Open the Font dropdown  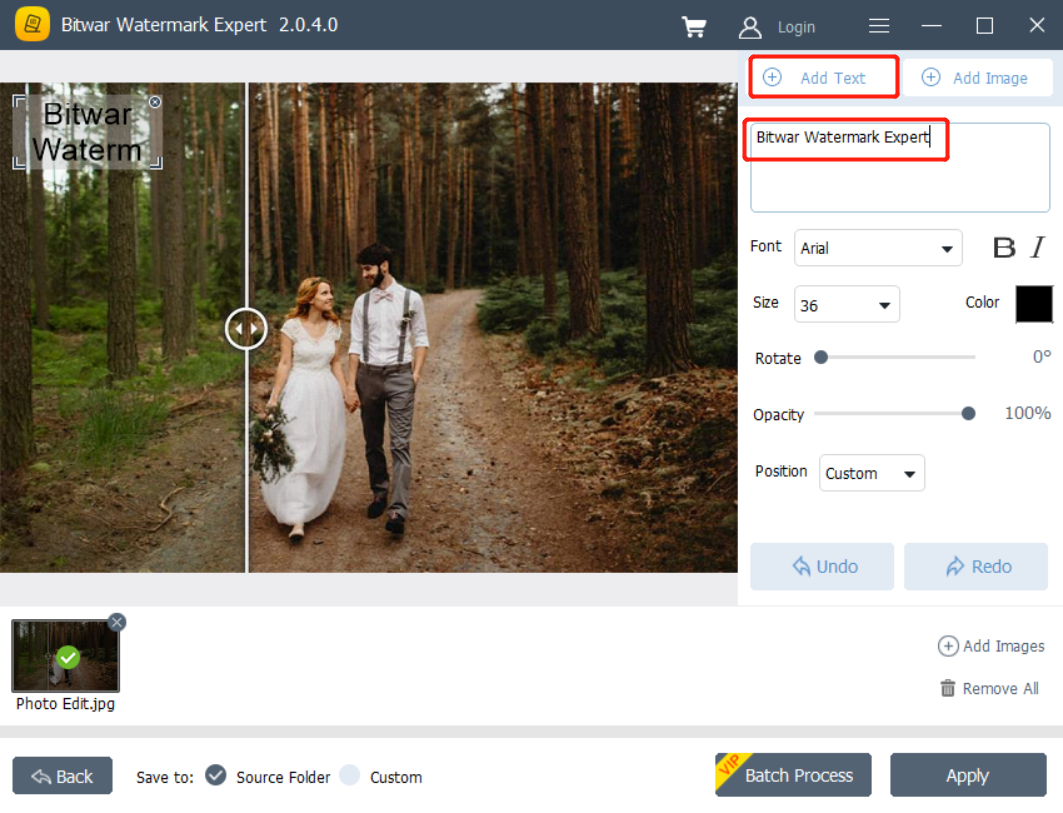(x=878, y=248)
